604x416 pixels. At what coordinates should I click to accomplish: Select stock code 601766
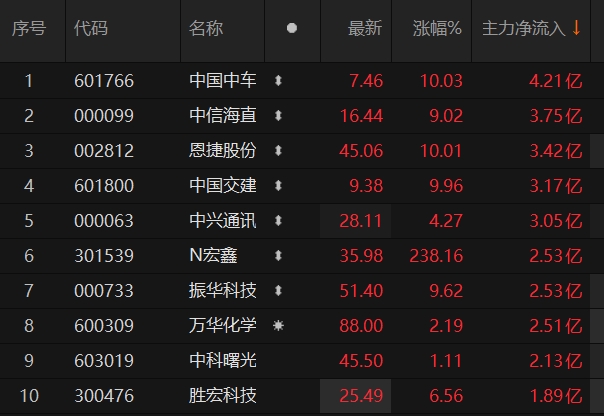click(104, 81)
